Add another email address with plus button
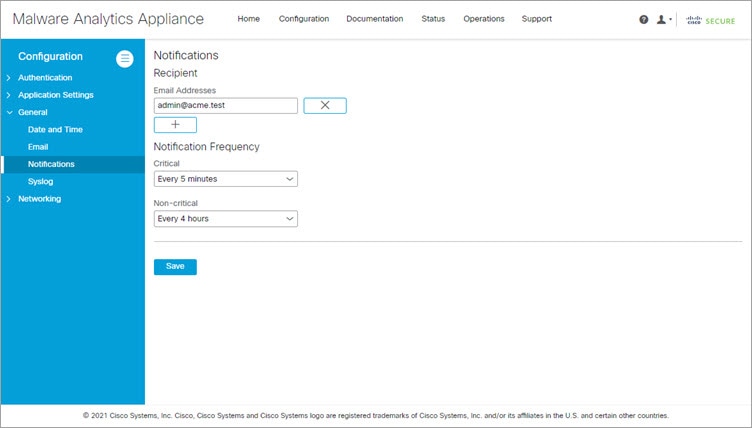This screenshot has height=428, width=752. click(175, 125)
